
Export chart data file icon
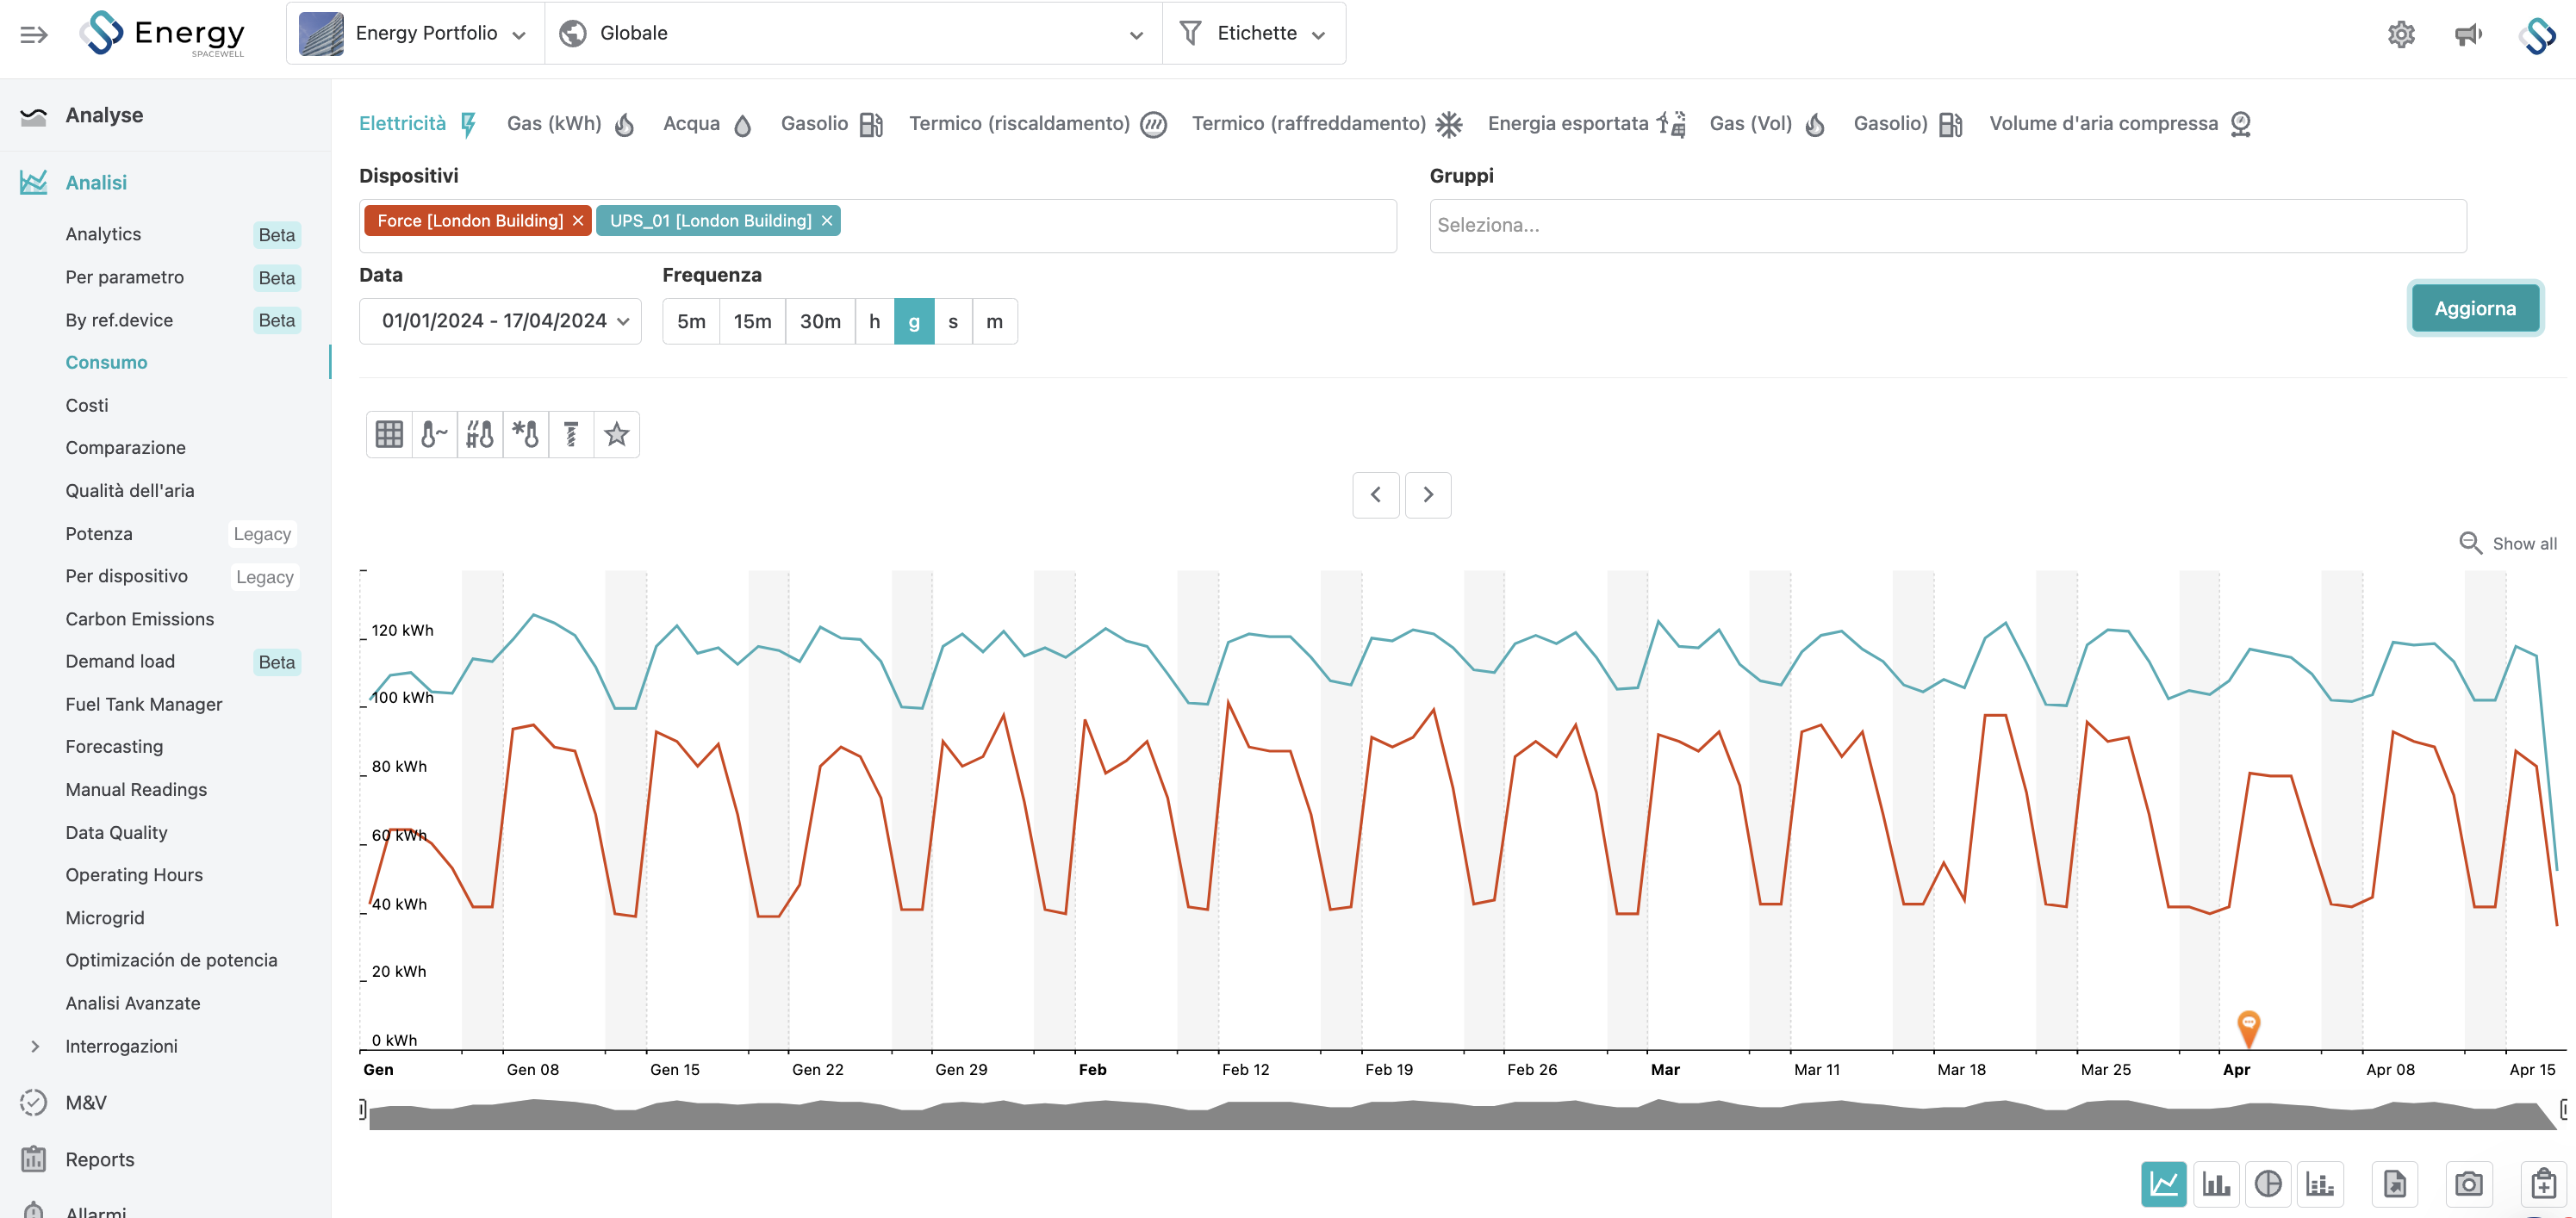click(x=2395, y=1184)
